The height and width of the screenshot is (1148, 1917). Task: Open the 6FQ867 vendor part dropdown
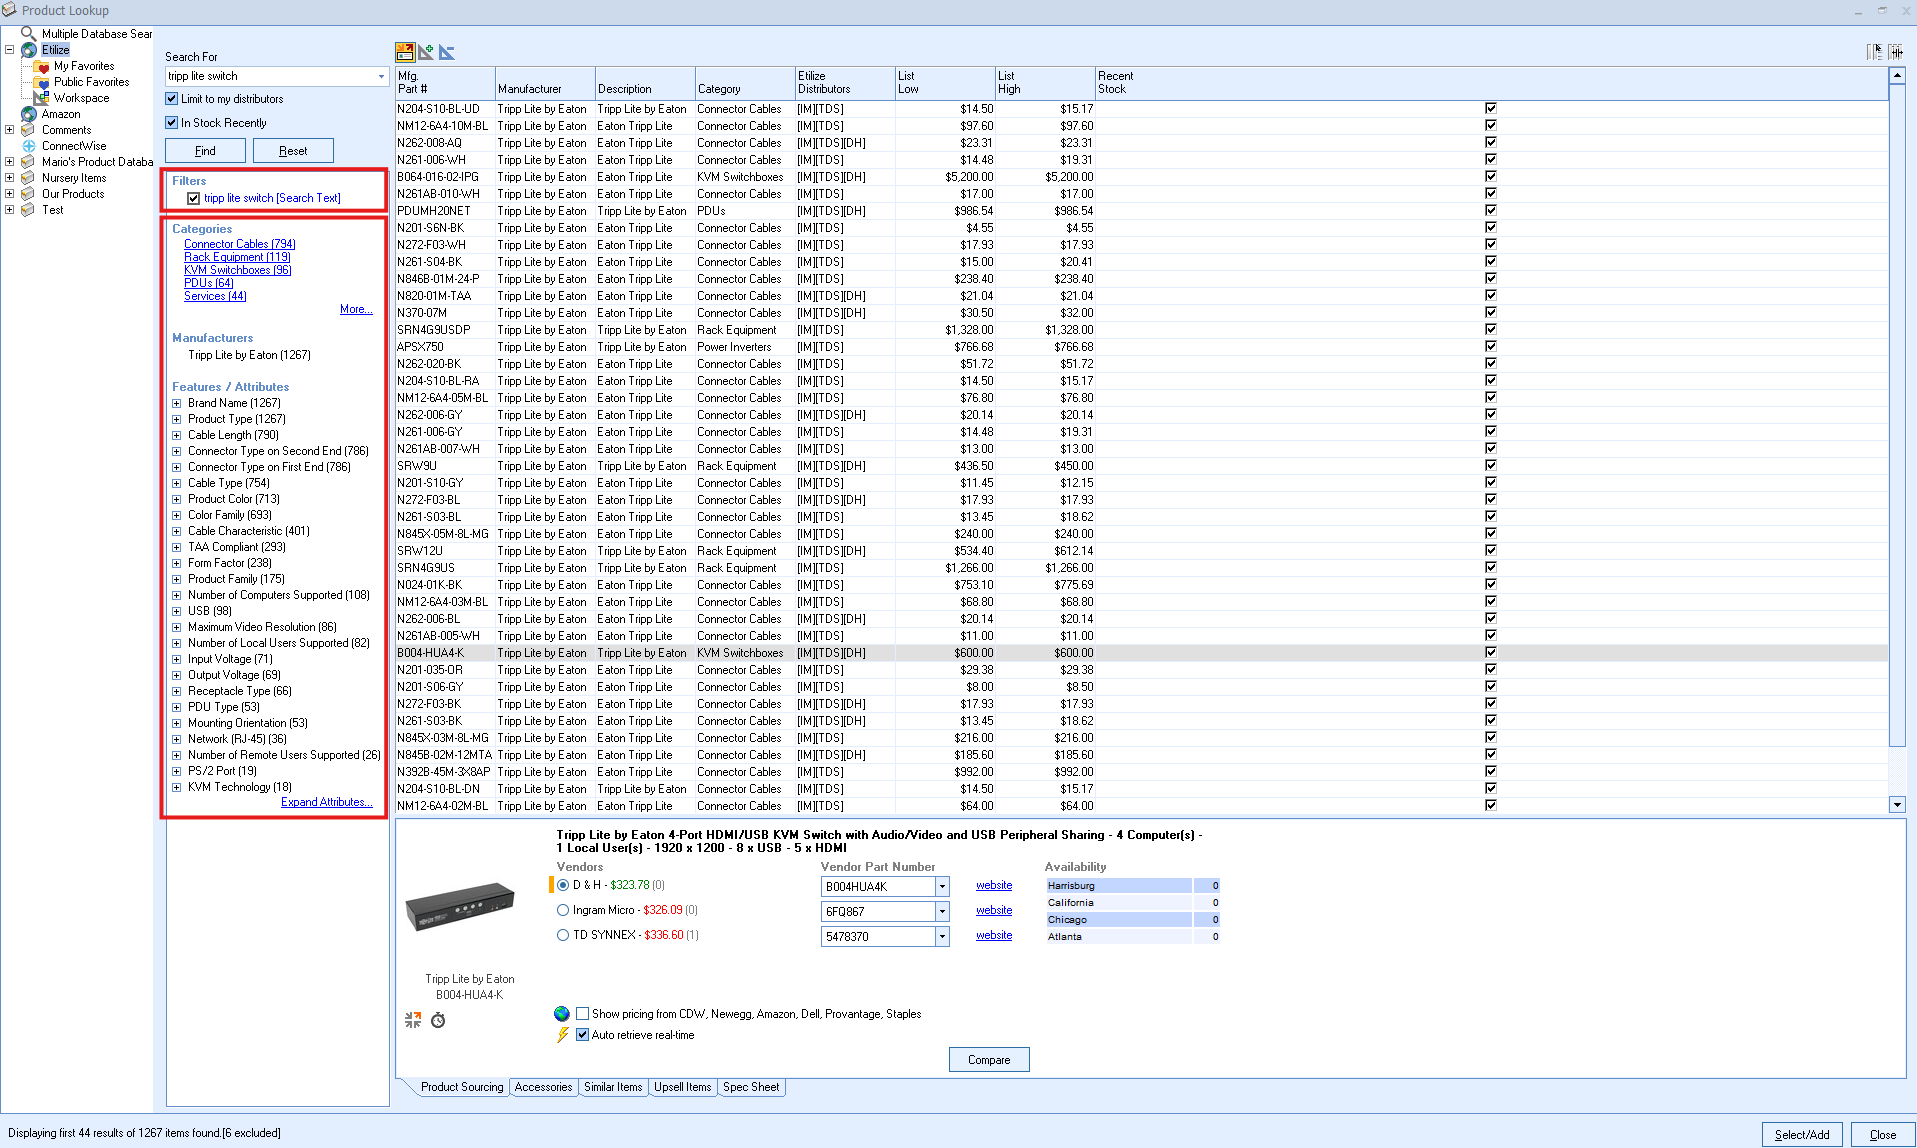[x=942, y=912]
